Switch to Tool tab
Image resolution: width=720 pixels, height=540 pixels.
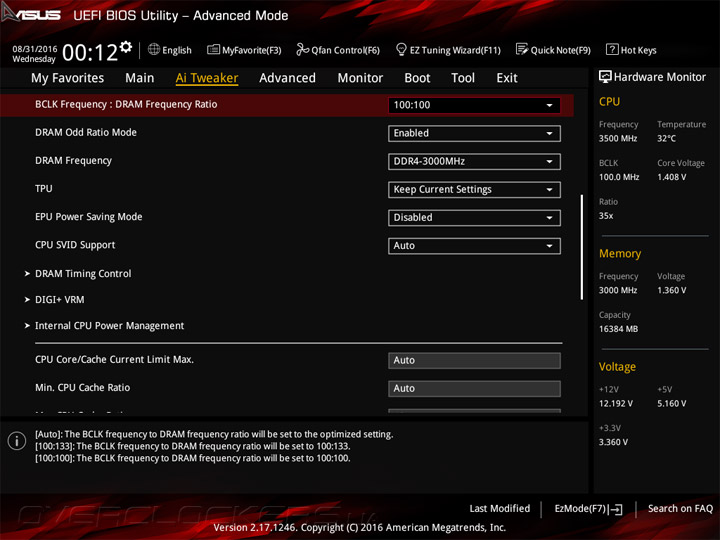click(463, 78)
